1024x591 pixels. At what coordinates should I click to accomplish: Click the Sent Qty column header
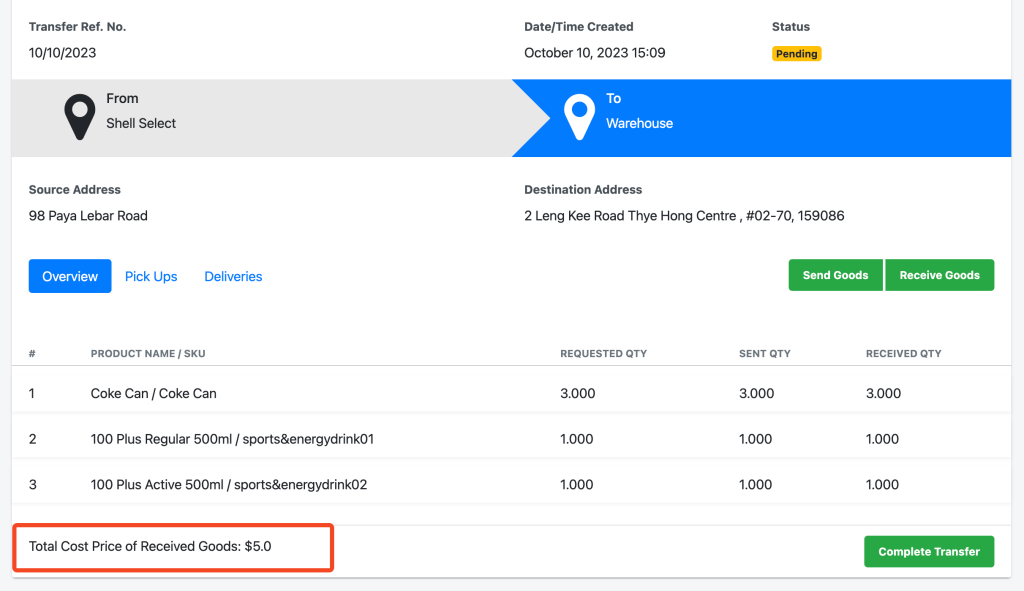765,354
